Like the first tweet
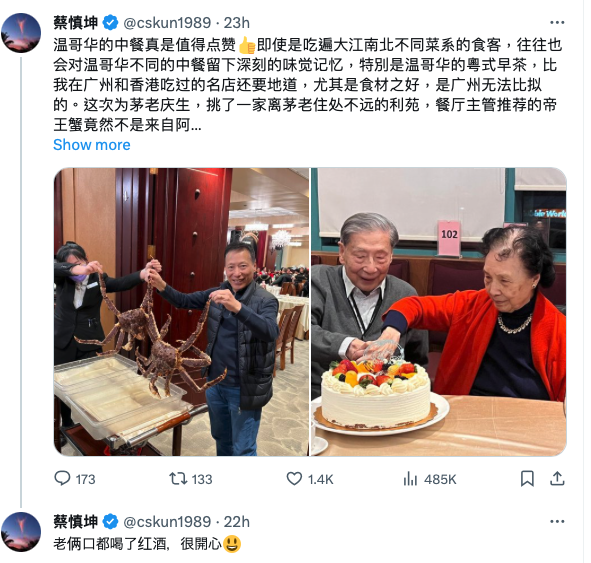591x563 pixels. (x=310, y=479)
